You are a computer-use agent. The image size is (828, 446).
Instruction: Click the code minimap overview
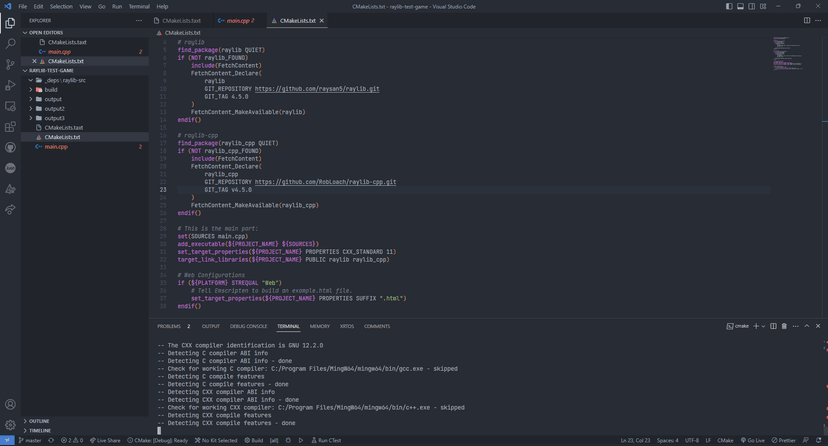point(781,48)
